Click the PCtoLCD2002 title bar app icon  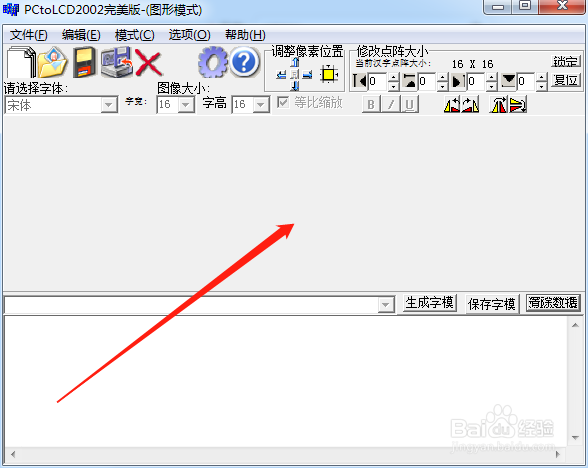(x=10, y=9)
